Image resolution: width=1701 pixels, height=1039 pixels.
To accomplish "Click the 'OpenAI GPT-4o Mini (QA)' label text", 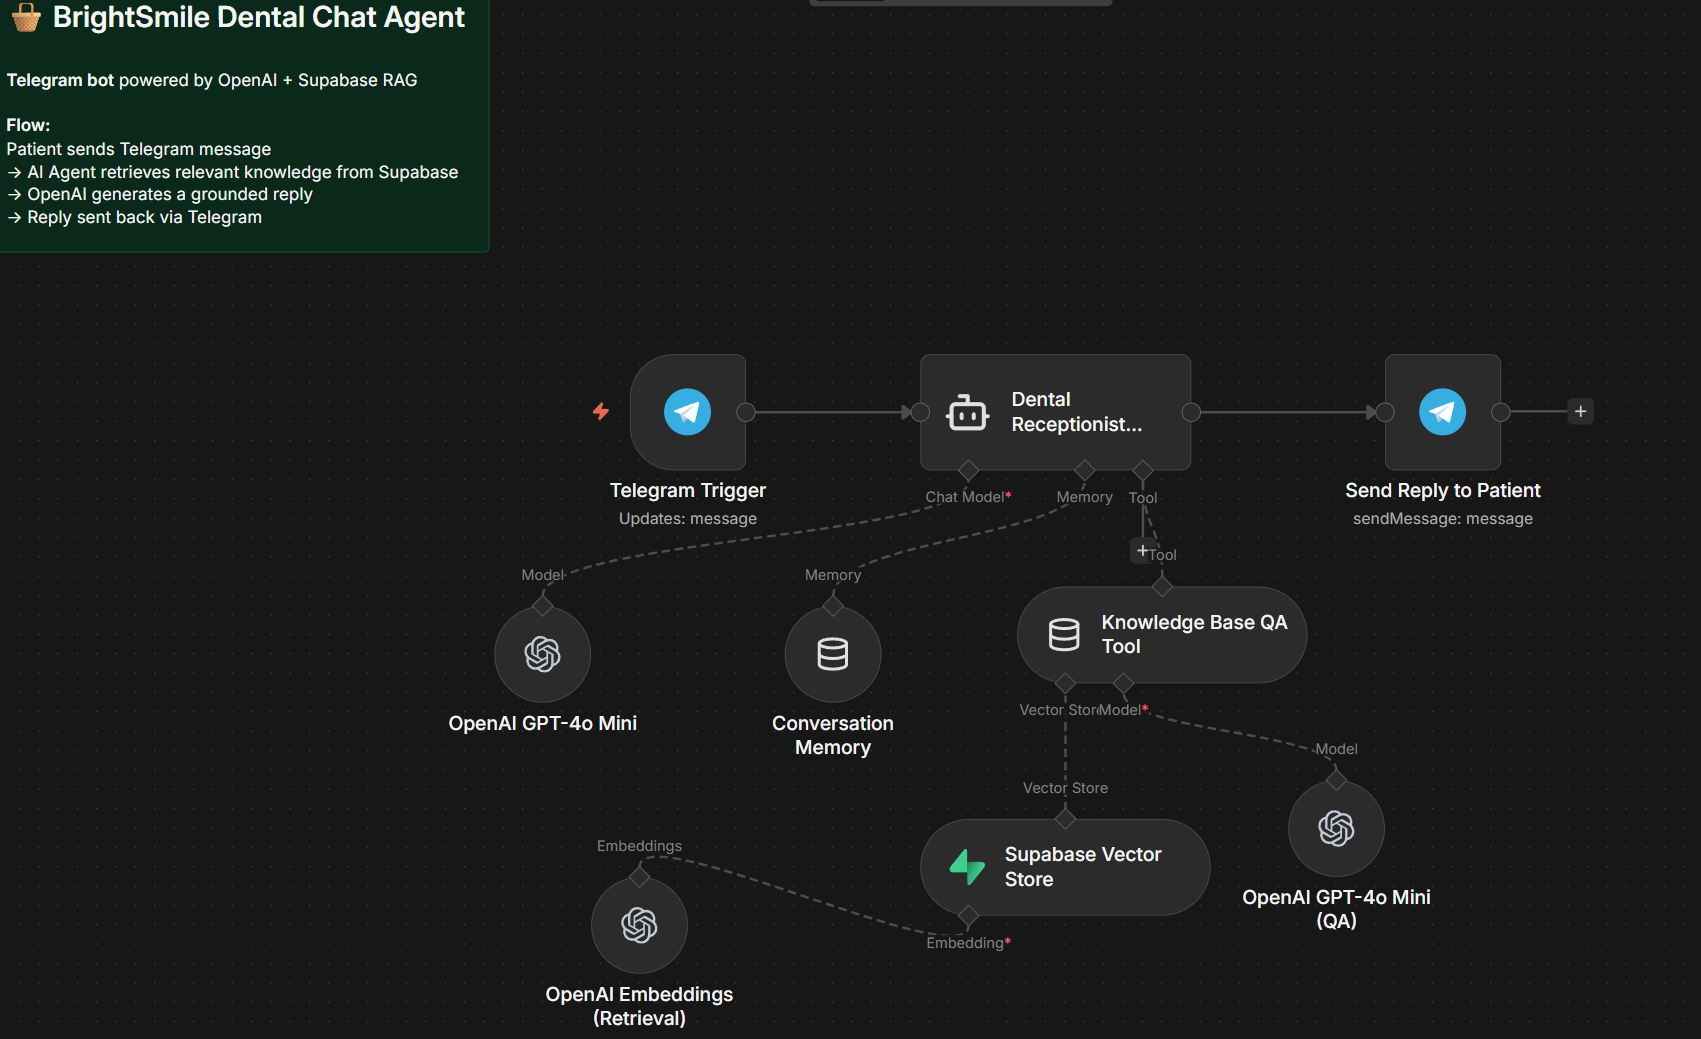I will point(1336,909).
